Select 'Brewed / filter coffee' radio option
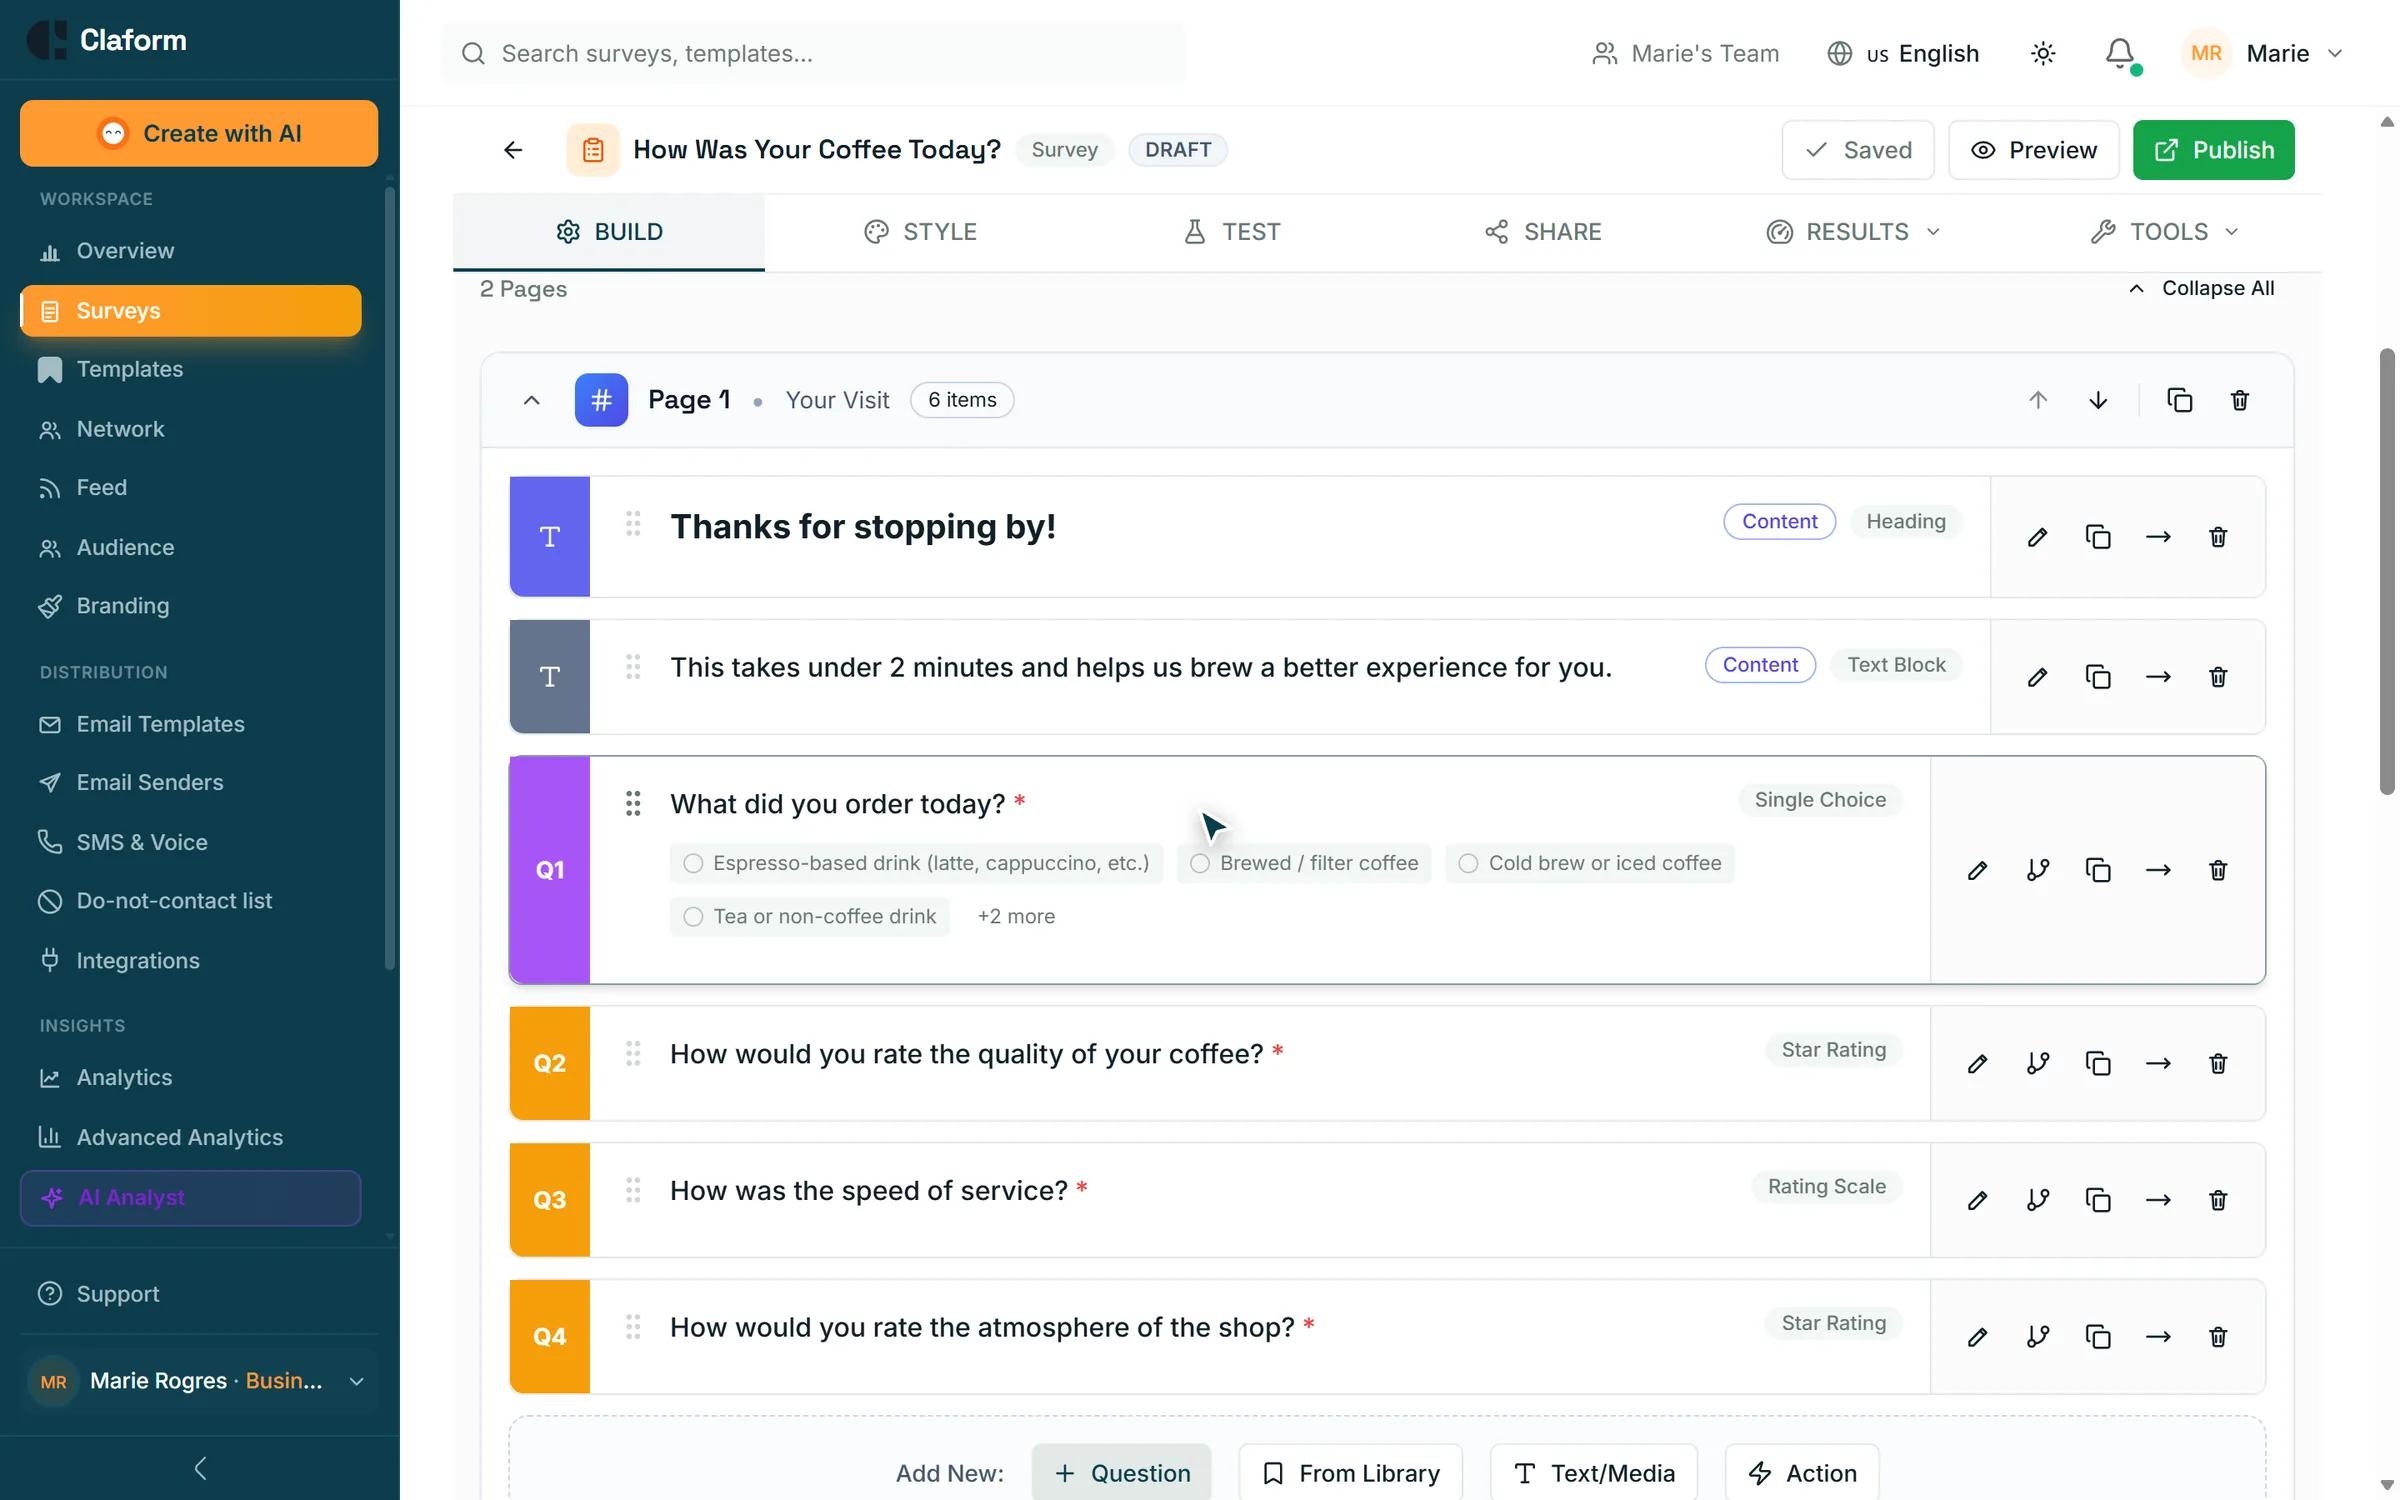Screen dimensions: 2400x1500 point(1200,863)
